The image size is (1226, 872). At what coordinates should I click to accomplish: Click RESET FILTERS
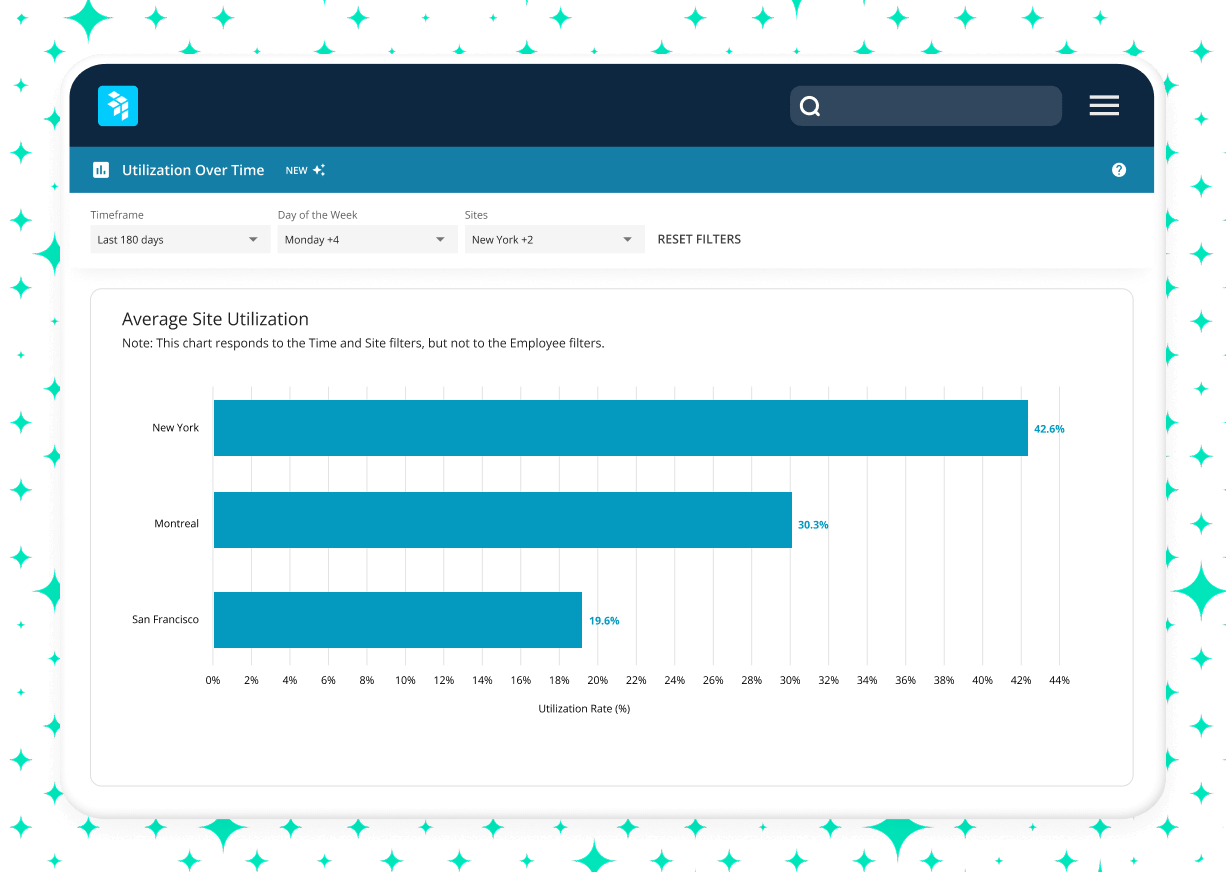point(699,240)
